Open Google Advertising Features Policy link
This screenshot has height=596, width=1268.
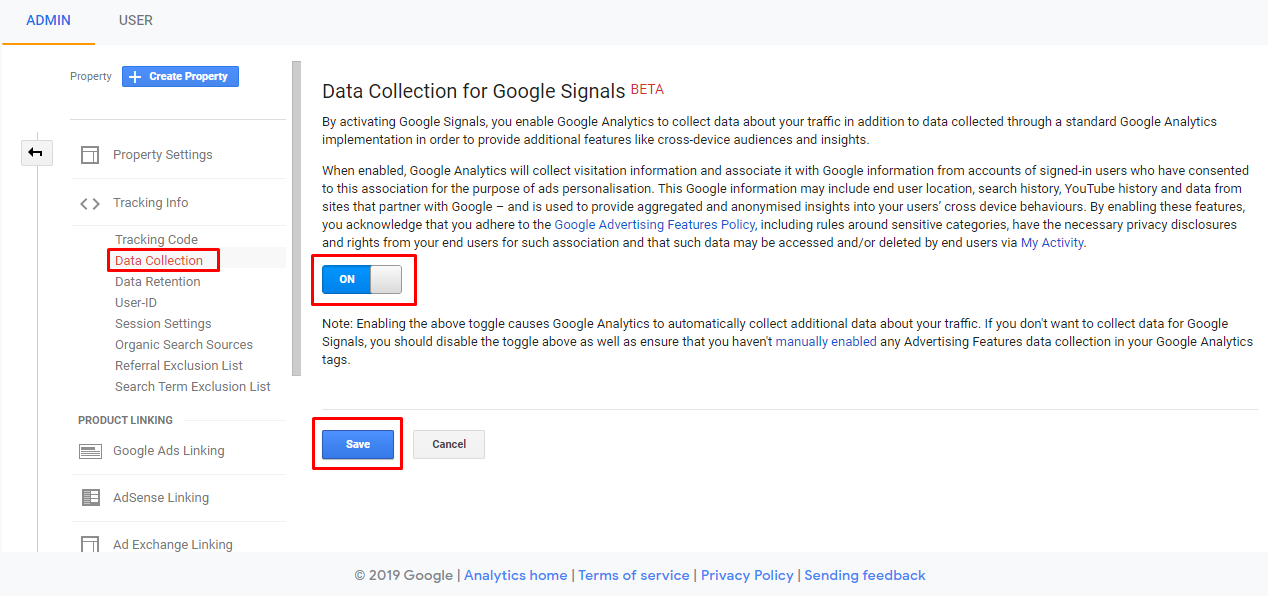(655, 225)
